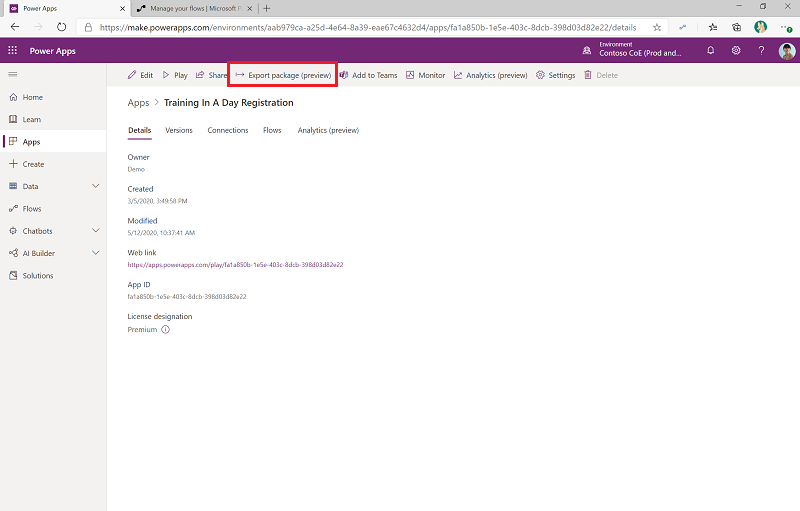Switch to the Connections tab

(x=228, y=130)
